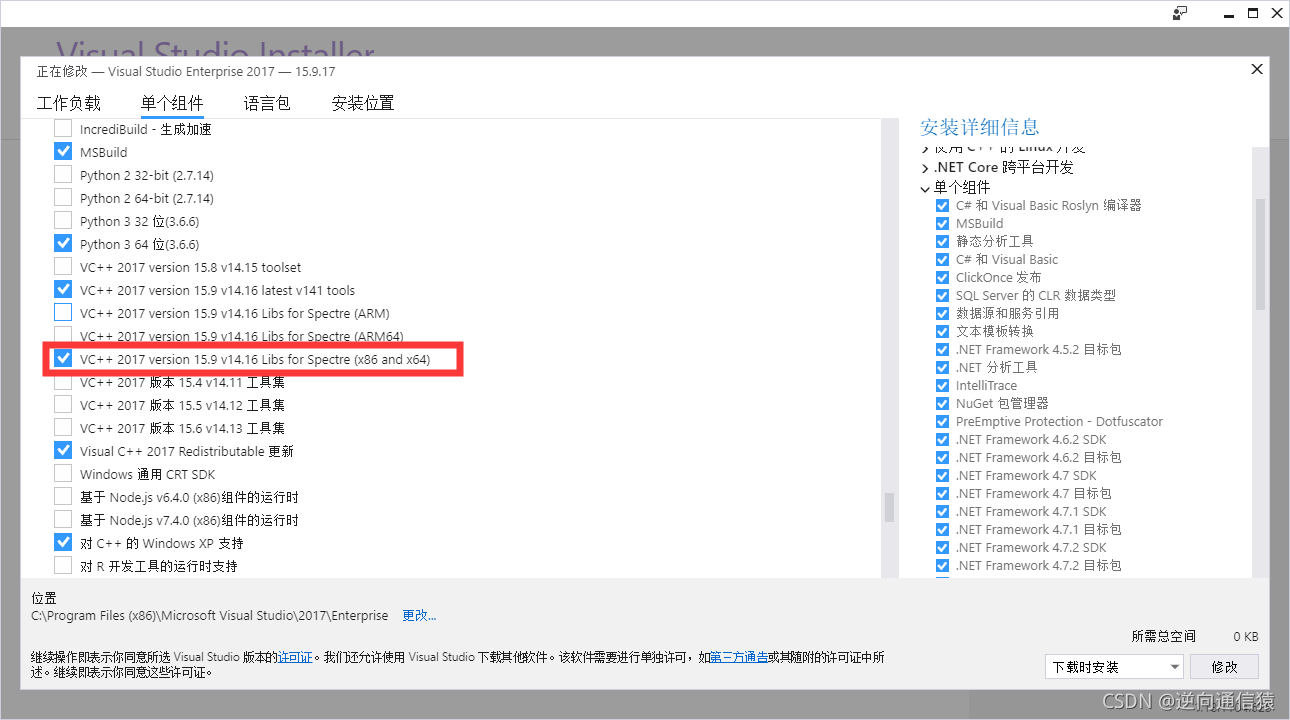Uncheck .NET Framework 4.7.2 目标包

click(942, 565)
